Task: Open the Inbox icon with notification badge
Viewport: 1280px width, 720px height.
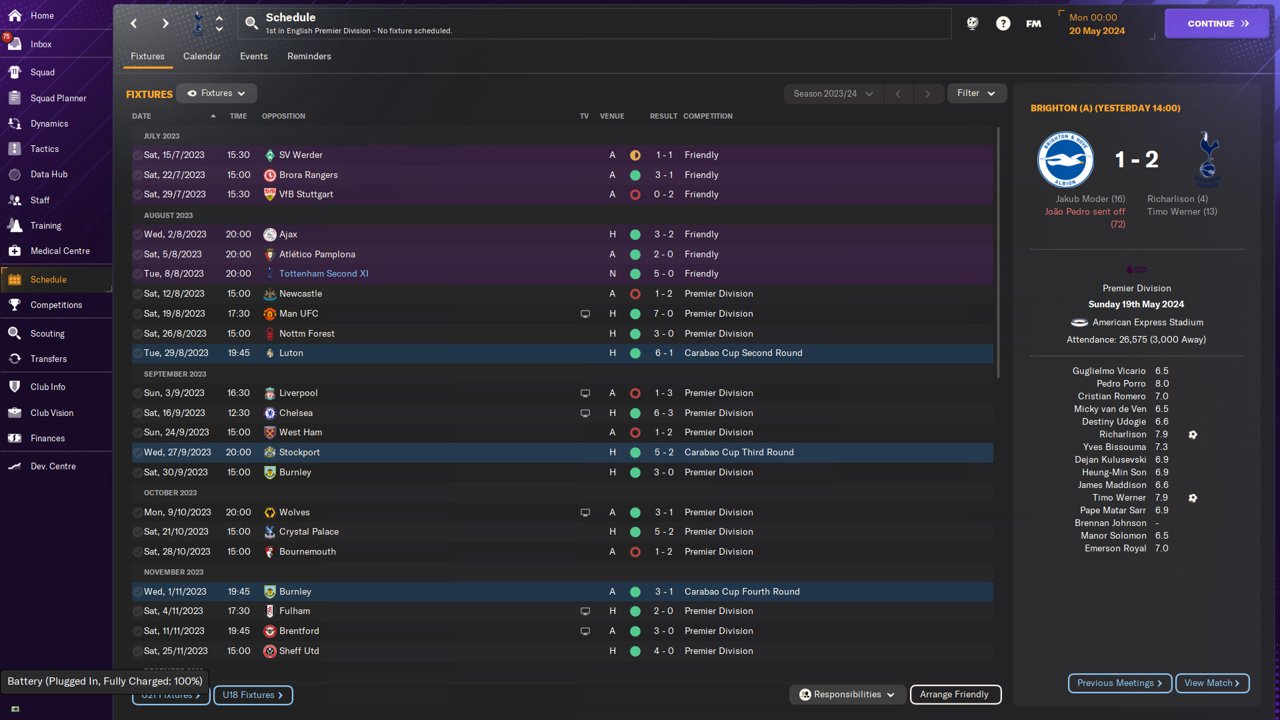Action: tap(14, 44)
